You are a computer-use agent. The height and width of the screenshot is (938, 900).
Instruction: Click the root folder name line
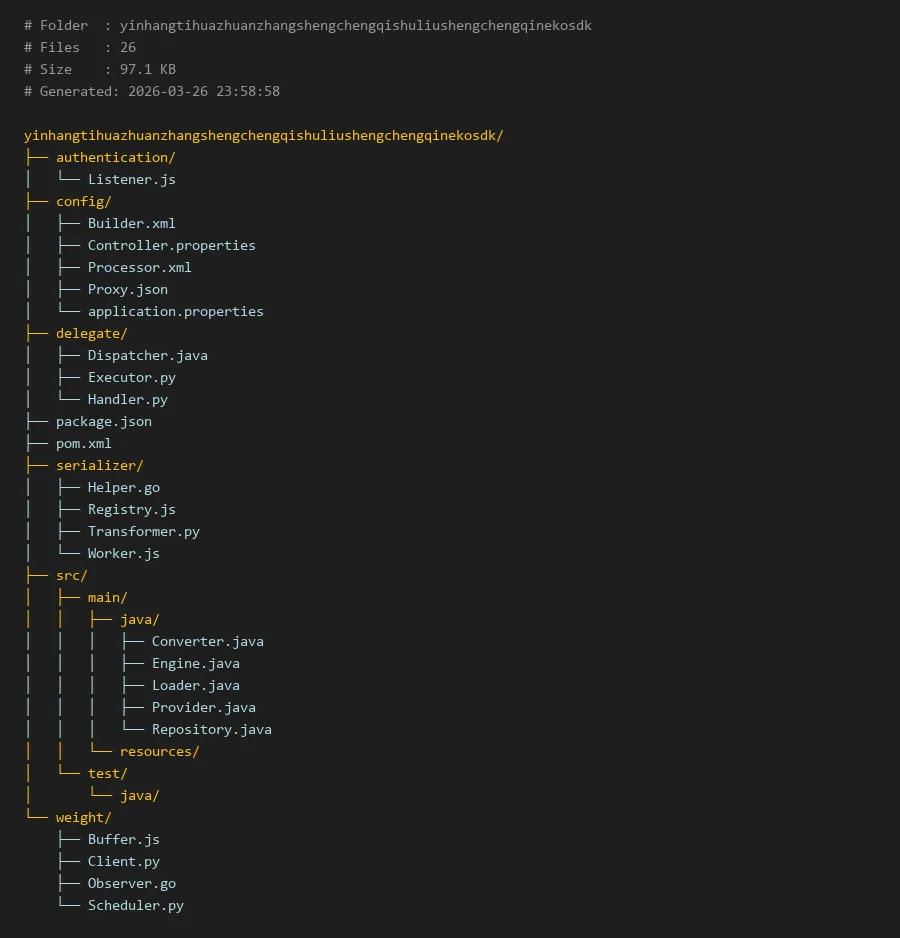coord(263,135)
